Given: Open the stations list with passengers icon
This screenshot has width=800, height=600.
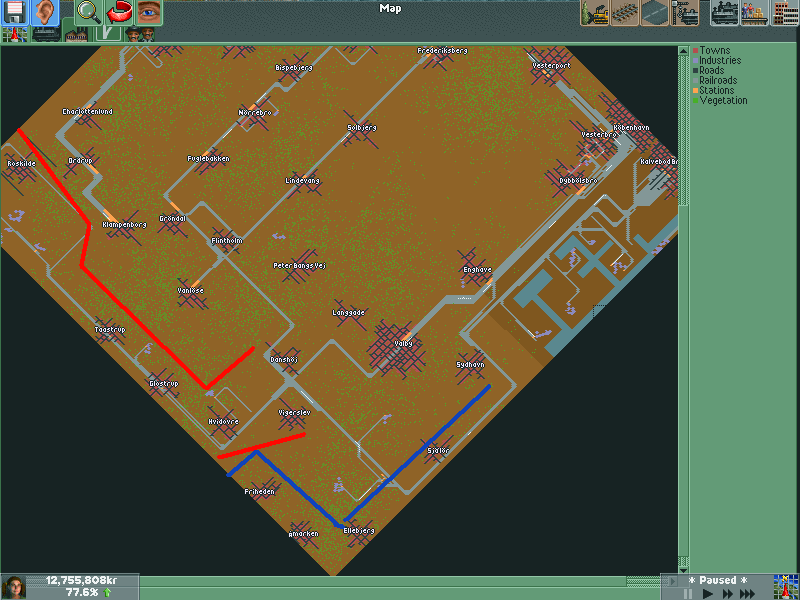Looking at the screenshot, I should pos(754,12).
